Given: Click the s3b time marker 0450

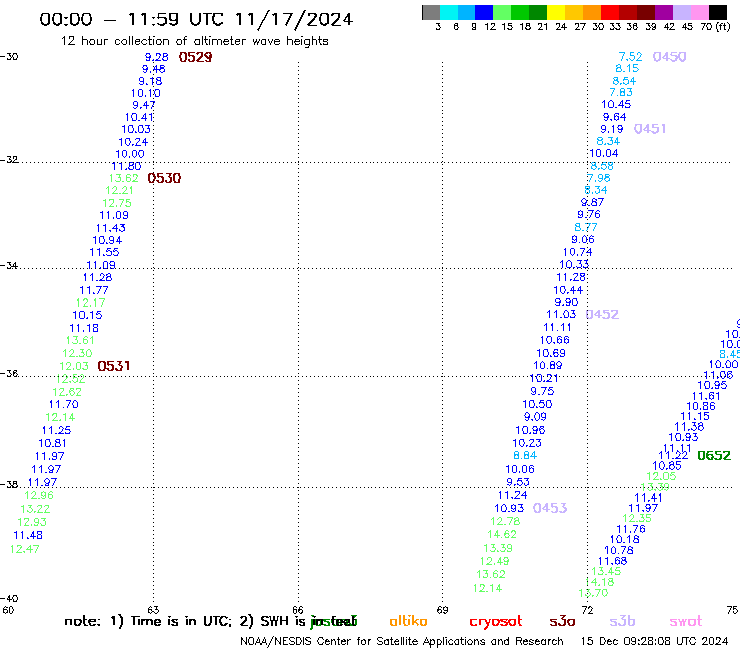Looking at the screenshot, I should click(x=669, y=57).
